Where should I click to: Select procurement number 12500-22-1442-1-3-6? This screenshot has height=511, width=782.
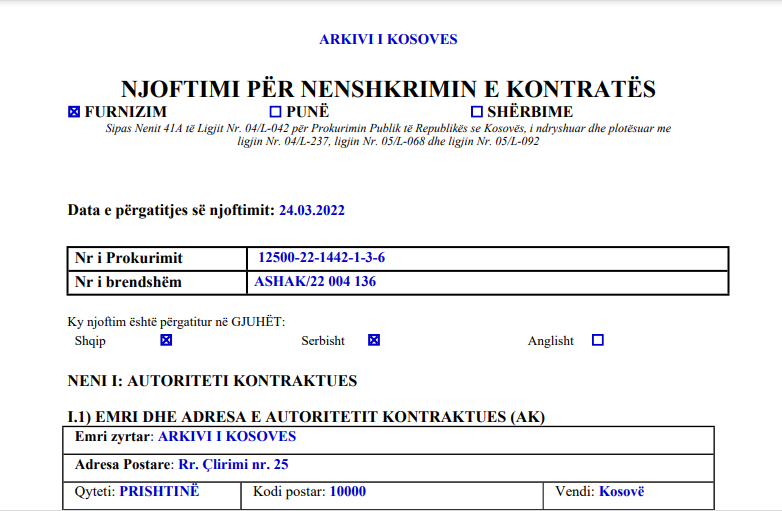point(321,258)
